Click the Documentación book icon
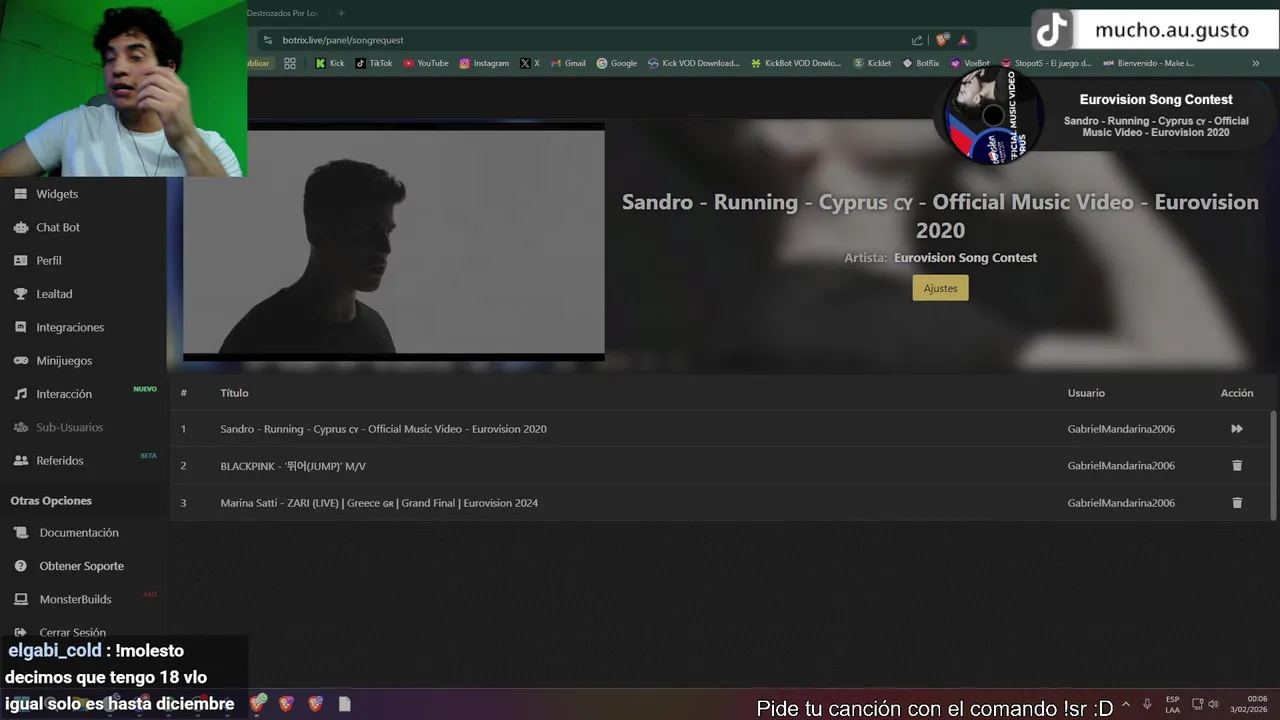 pyautogui.click(x=20, y=533)
